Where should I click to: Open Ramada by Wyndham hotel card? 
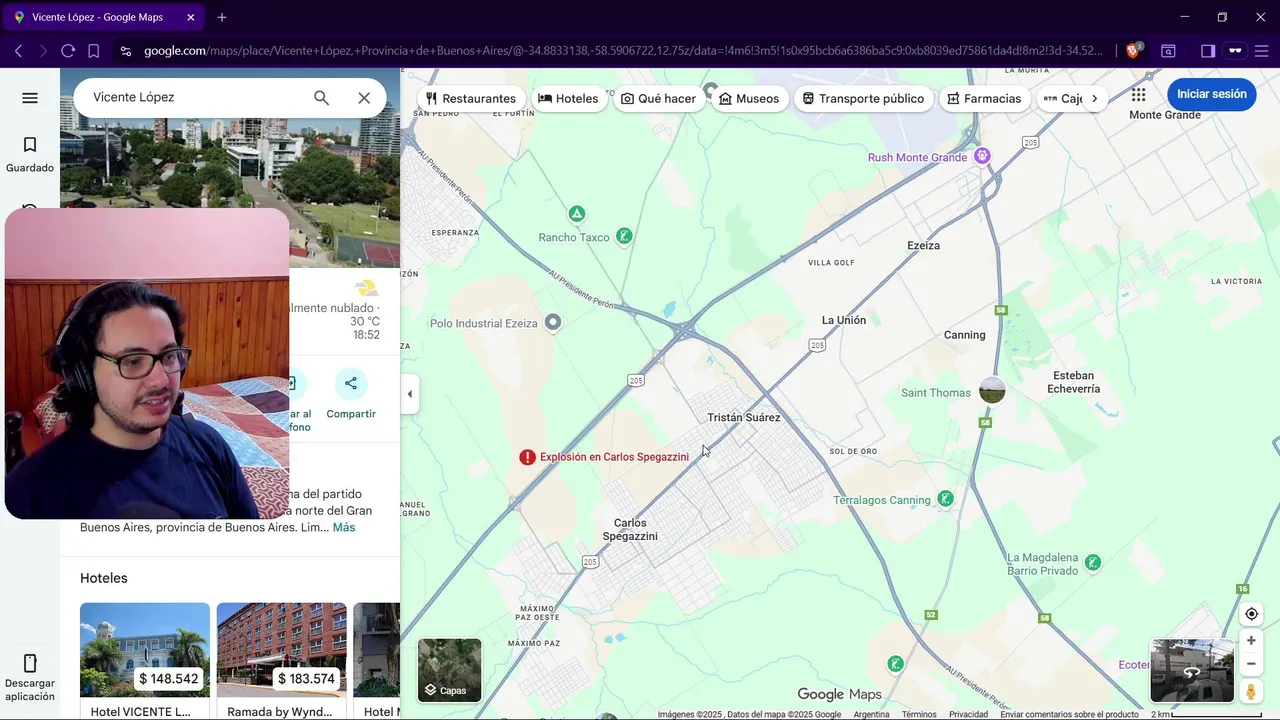tap(282, 660)
